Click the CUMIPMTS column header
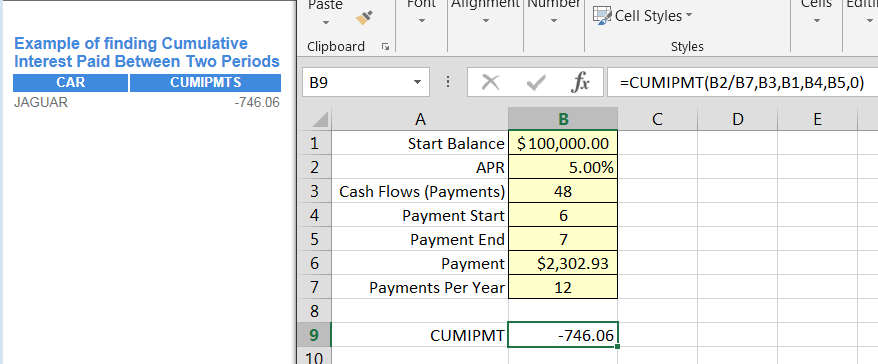The height and width of the screenshot is (364, 878). click(206, 83)
